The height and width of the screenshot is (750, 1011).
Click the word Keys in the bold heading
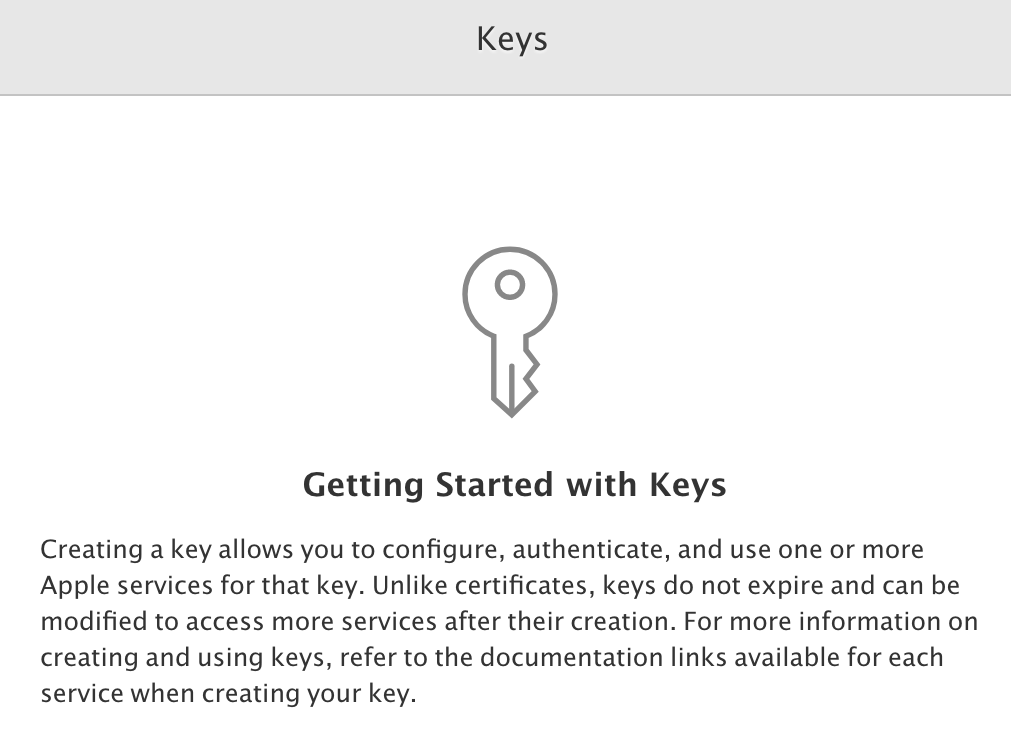(688, 485)
